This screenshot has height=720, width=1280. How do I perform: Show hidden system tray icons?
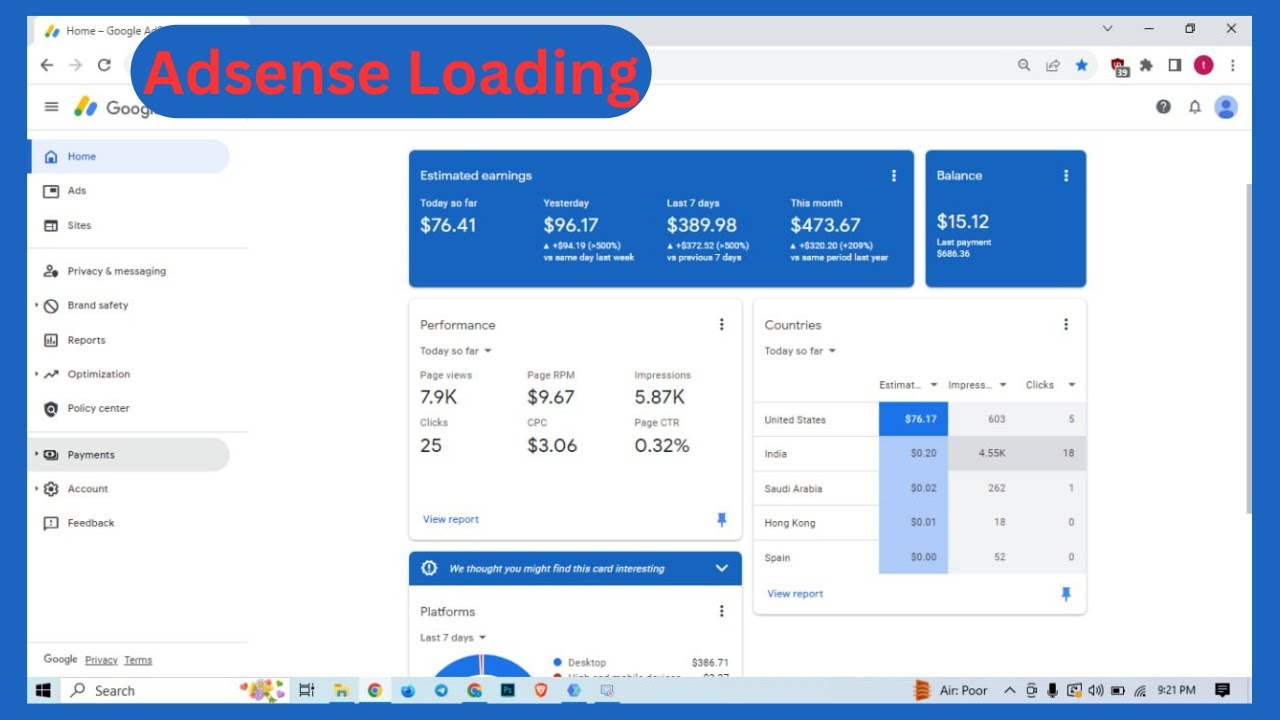(1008, 690)
